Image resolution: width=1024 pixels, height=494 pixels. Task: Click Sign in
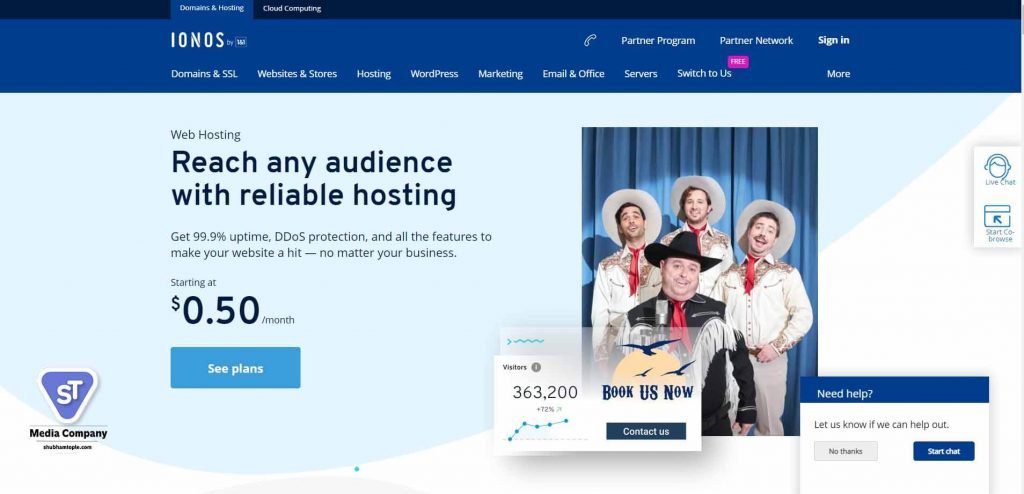click(834, 40)
